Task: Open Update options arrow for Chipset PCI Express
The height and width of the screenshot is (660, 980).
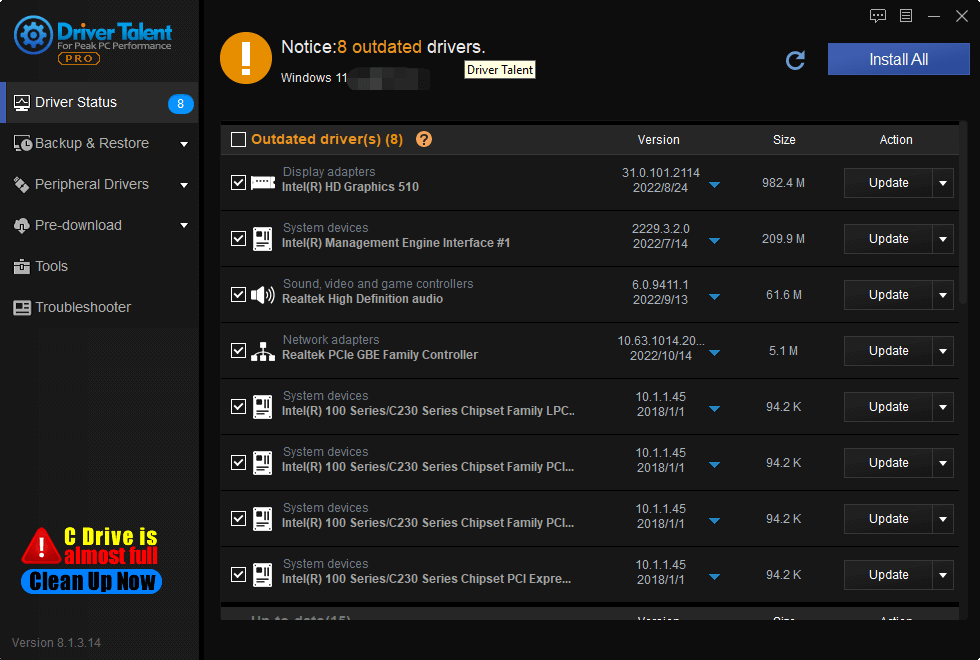Action: pyautogui.click(x=943, y=575)
